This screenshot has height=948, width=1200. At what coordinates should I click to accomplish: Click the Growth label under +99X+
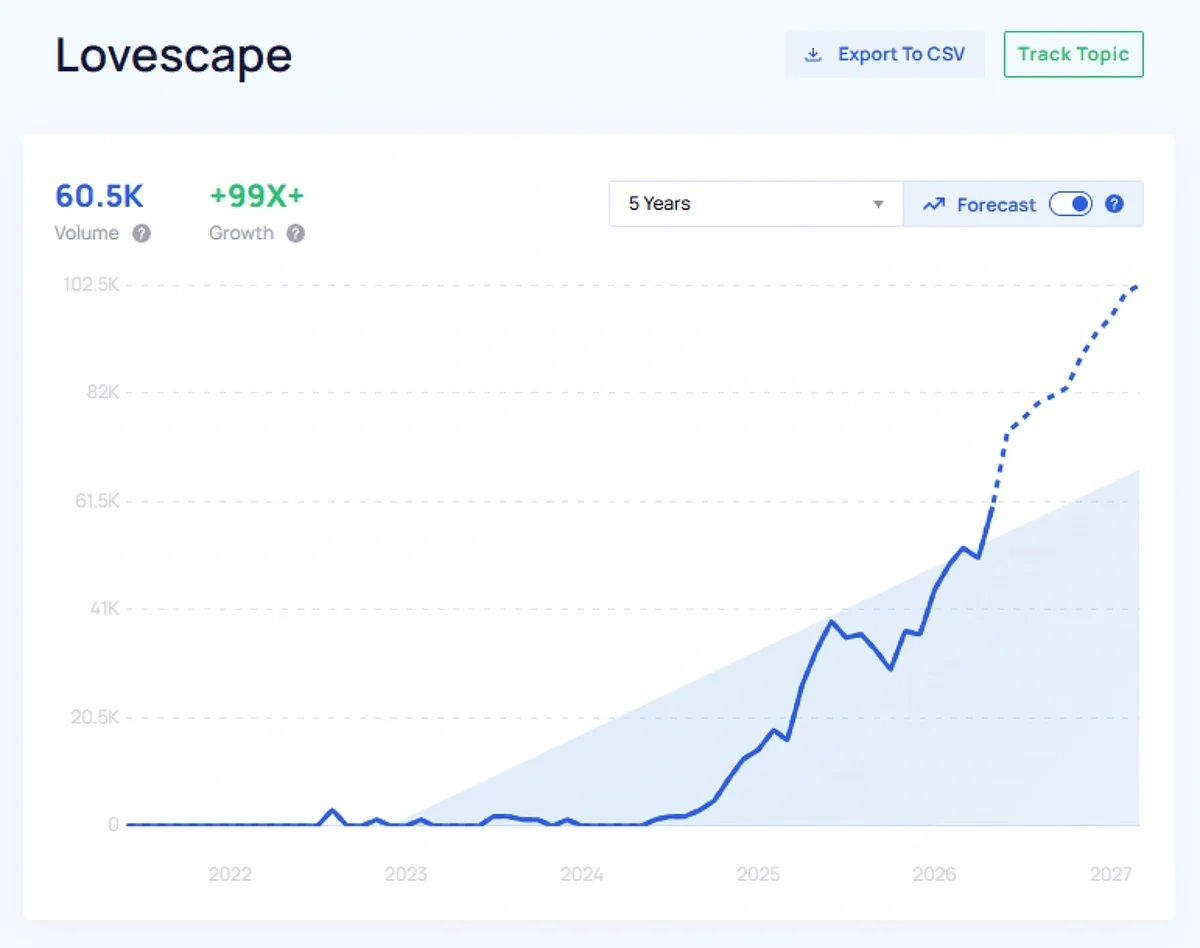click(241, 233)
